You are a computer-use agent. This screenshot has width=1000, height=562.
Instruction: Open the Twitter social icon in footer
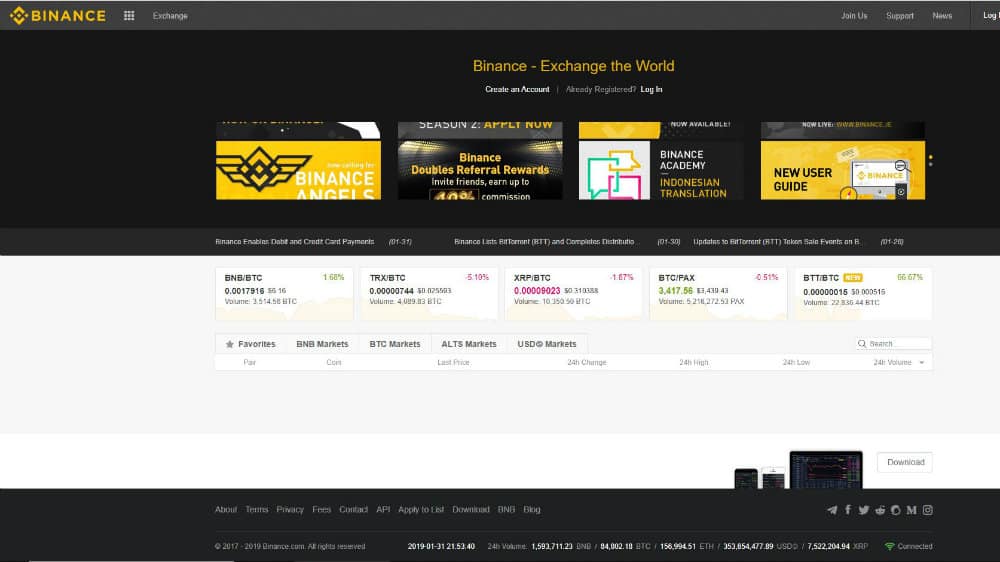pyautogui.click(x=864, y=510)
